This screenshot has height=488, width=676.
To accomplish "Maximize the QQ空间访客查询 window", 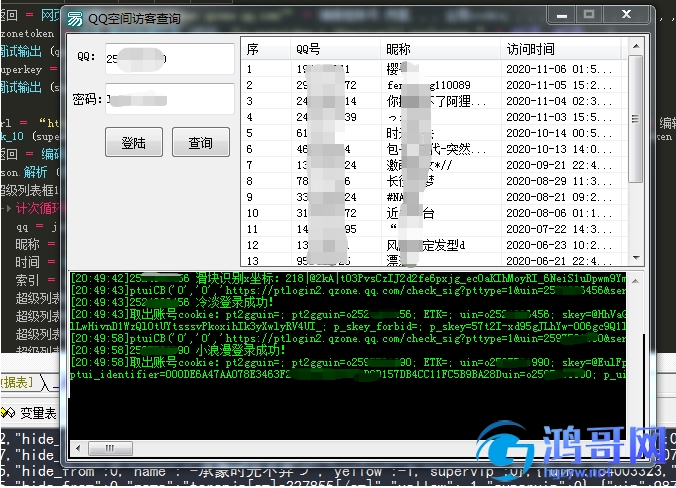I will coord(589,15).
